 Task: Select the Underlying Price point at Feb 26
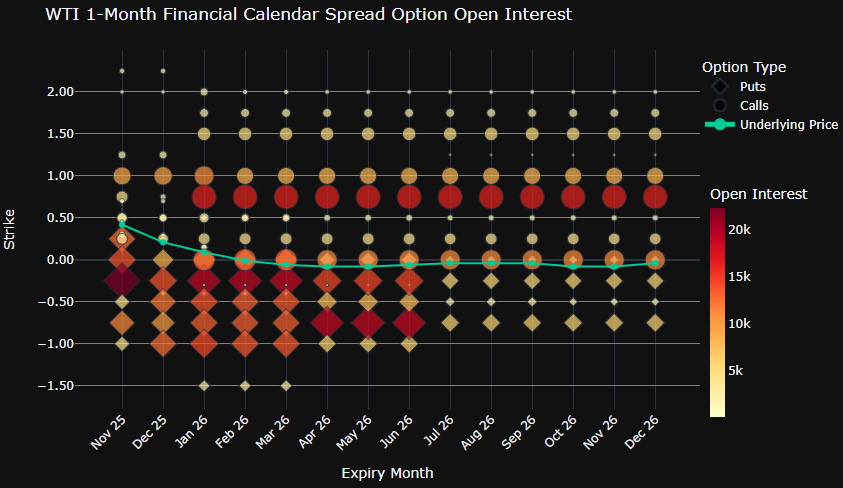245,260
